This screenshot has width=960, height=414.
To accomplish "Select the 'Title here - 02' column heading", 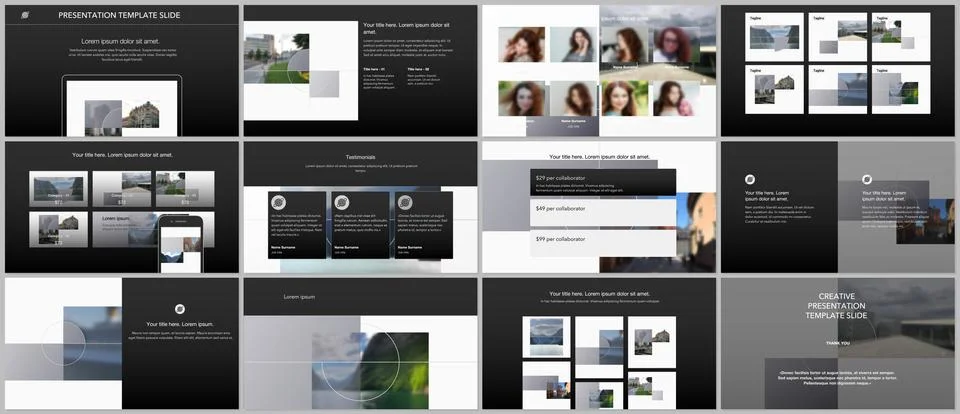I will 419,70.
